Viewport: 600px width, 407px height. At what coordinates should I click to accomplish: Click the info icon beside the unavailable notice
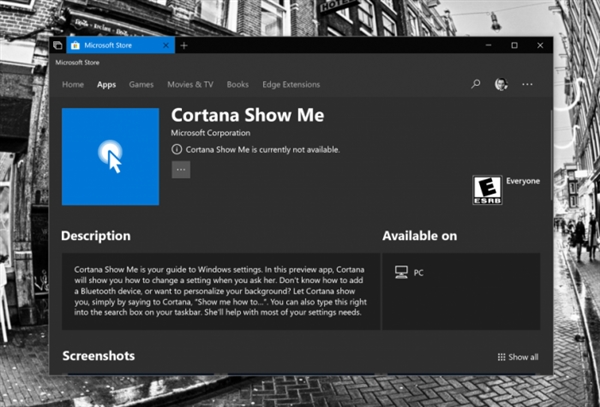coord(177,149)
